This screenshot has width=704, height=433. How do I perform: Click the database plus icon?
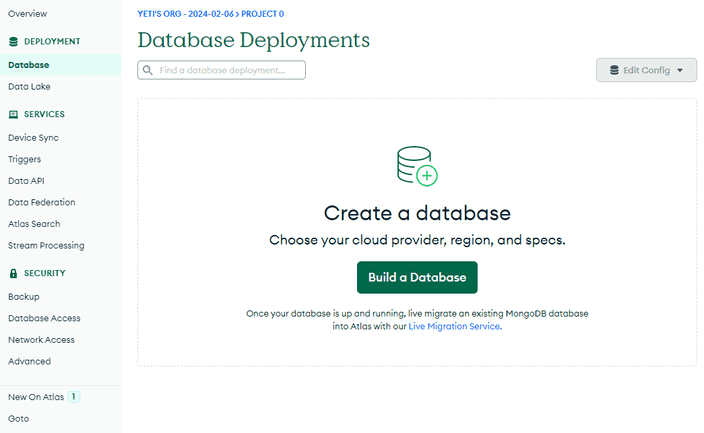[x=417, y=166]
